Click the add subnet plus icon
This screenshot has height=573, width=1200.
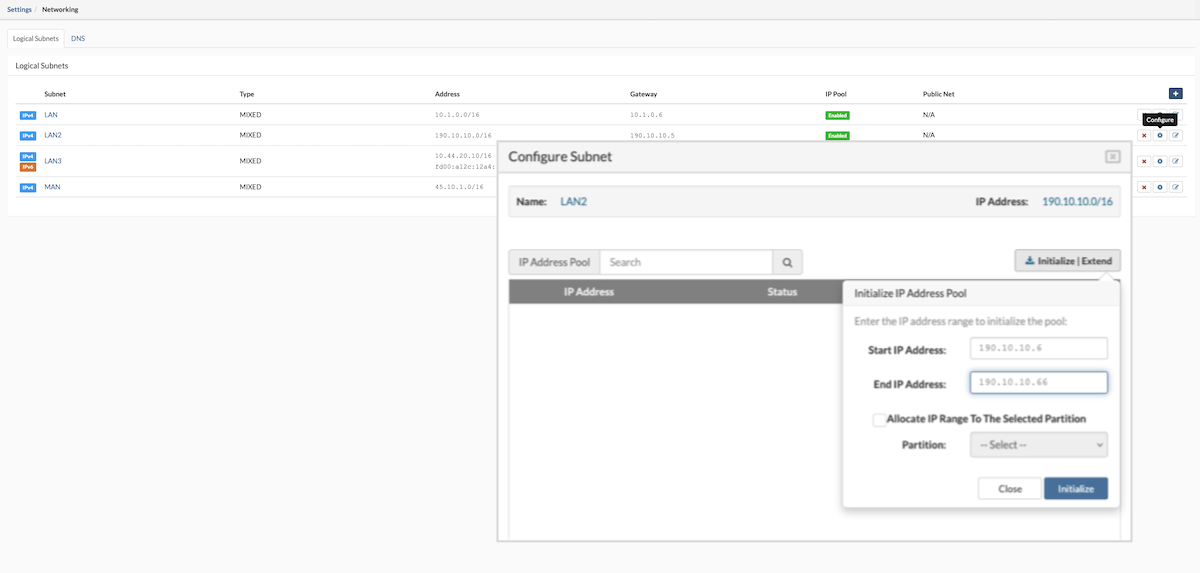pyautogui.click(x=1175, y=94)
